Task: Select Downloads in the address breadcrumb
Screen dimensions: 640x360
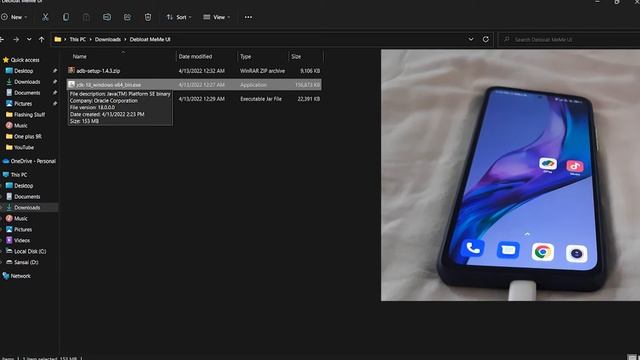Action: click(x=108, y=40)
